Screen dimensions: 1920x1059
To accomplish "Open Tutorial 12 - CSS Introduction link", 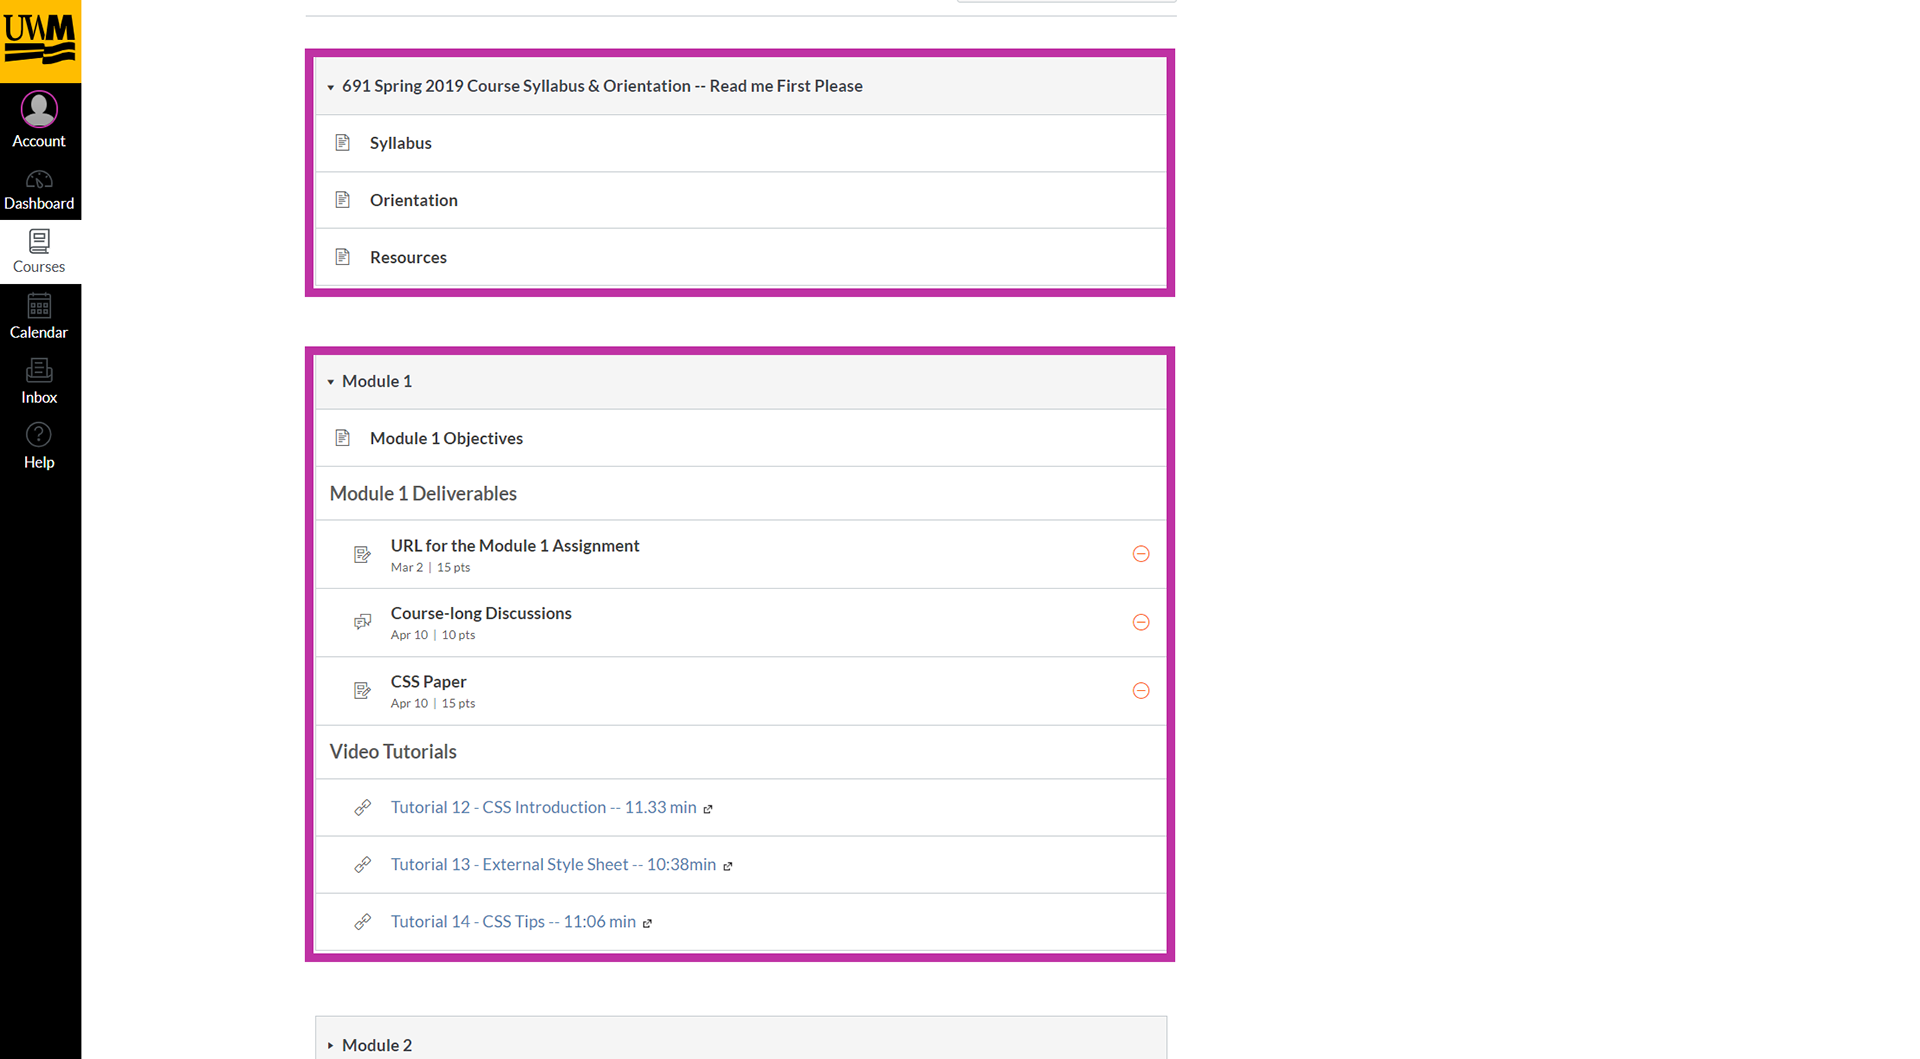I will coord(543,807).
